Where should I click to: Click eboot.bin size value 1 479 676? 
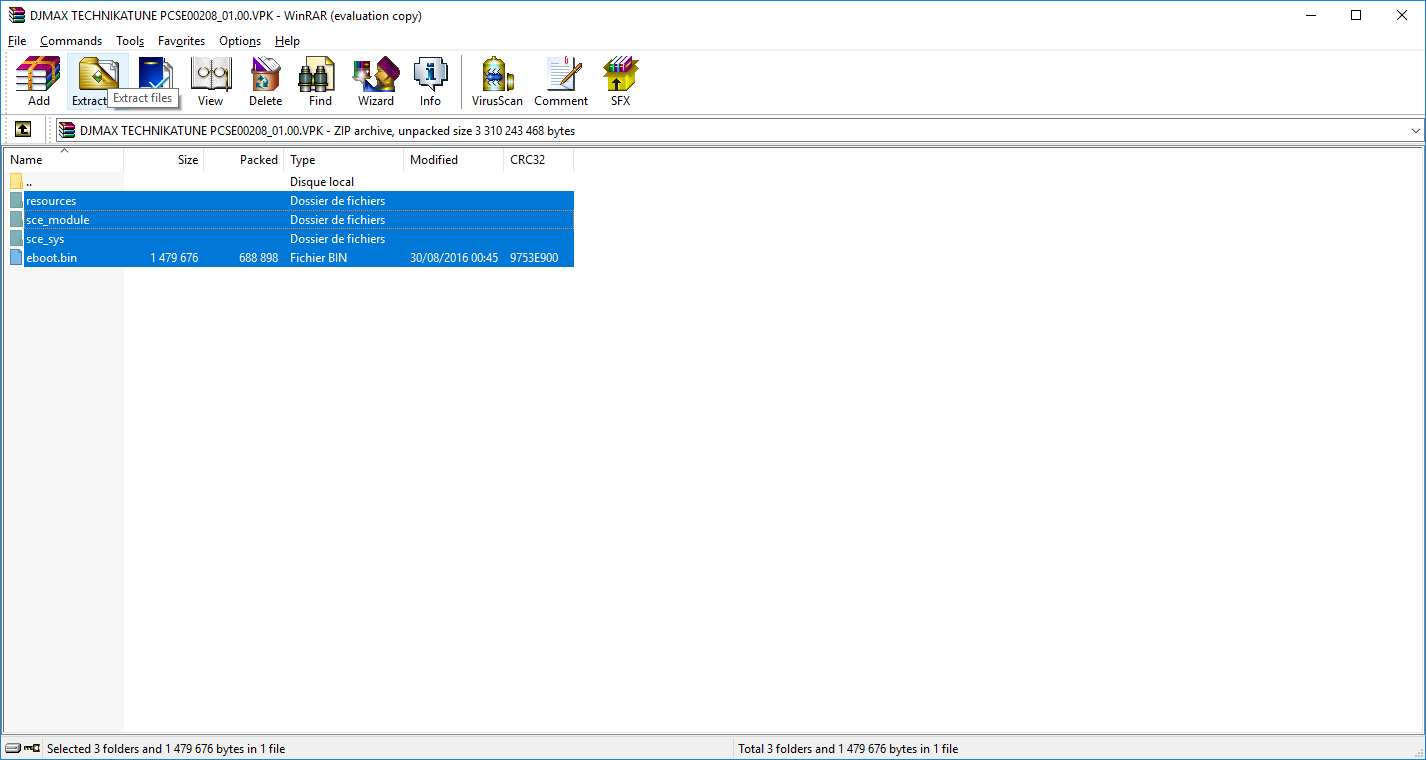coord(174,258)
